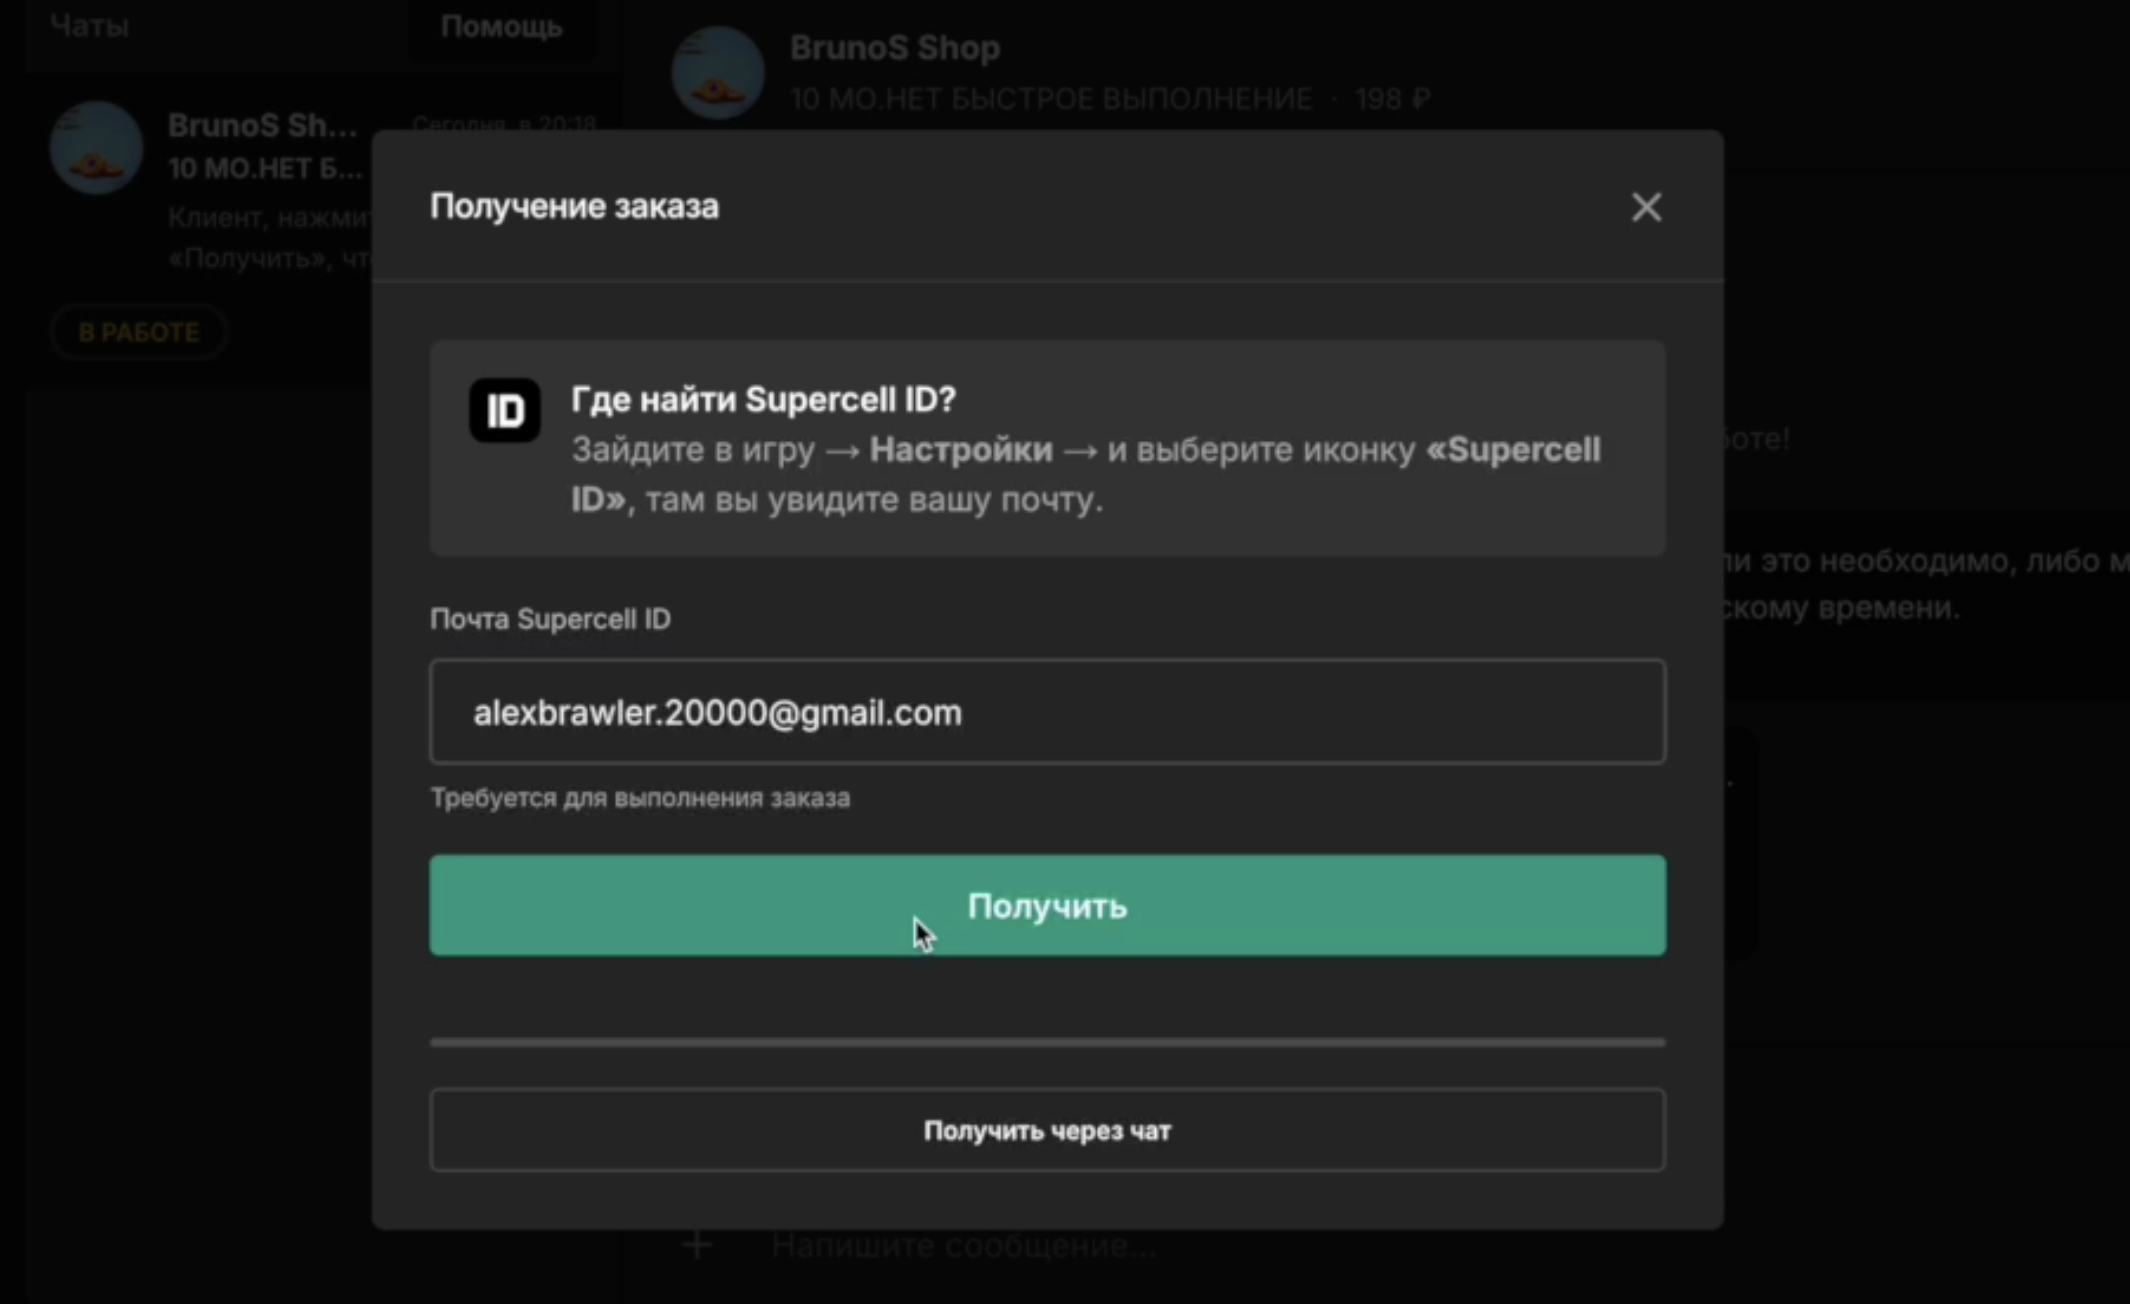Open the Чаты tab
Image resolution: width=2130 pixels, height=1304 pixels.
(x=89, y=25)
